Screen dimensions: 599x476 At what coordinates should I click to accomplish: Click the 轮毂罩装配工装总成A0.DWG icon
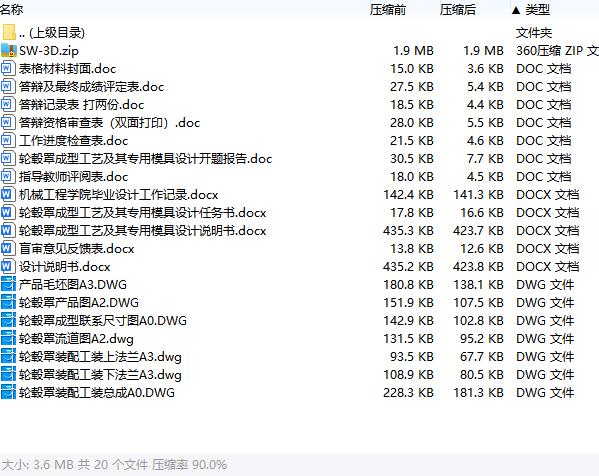tap(8, 392)
